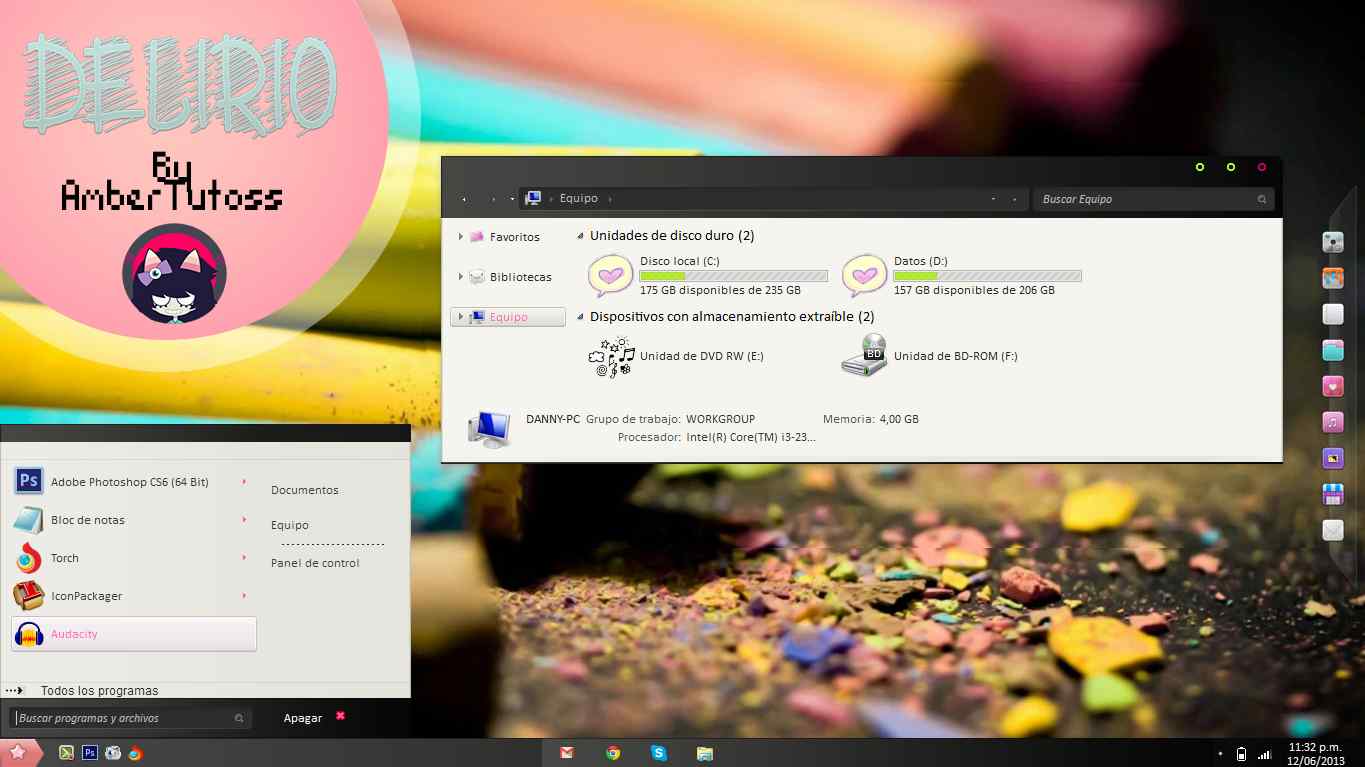Image resolution: width=1365 pixels, height=767 pixels.
Task: Open the file explorer taskbar icon
Action: pos(705,753)
